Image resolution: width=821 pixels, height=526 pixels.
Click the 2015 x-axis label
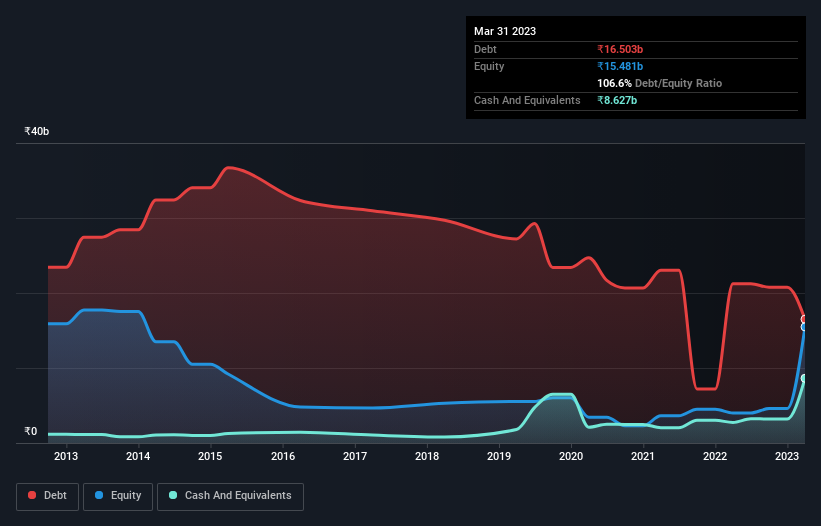pyautogui.click(x=210, y=456)
